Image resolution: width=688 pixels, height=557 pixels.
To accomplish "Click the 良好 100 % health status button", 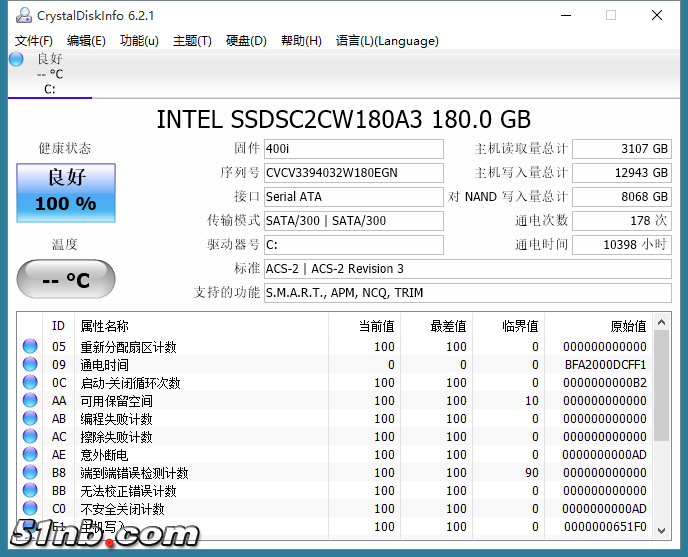I will (66, 193).
